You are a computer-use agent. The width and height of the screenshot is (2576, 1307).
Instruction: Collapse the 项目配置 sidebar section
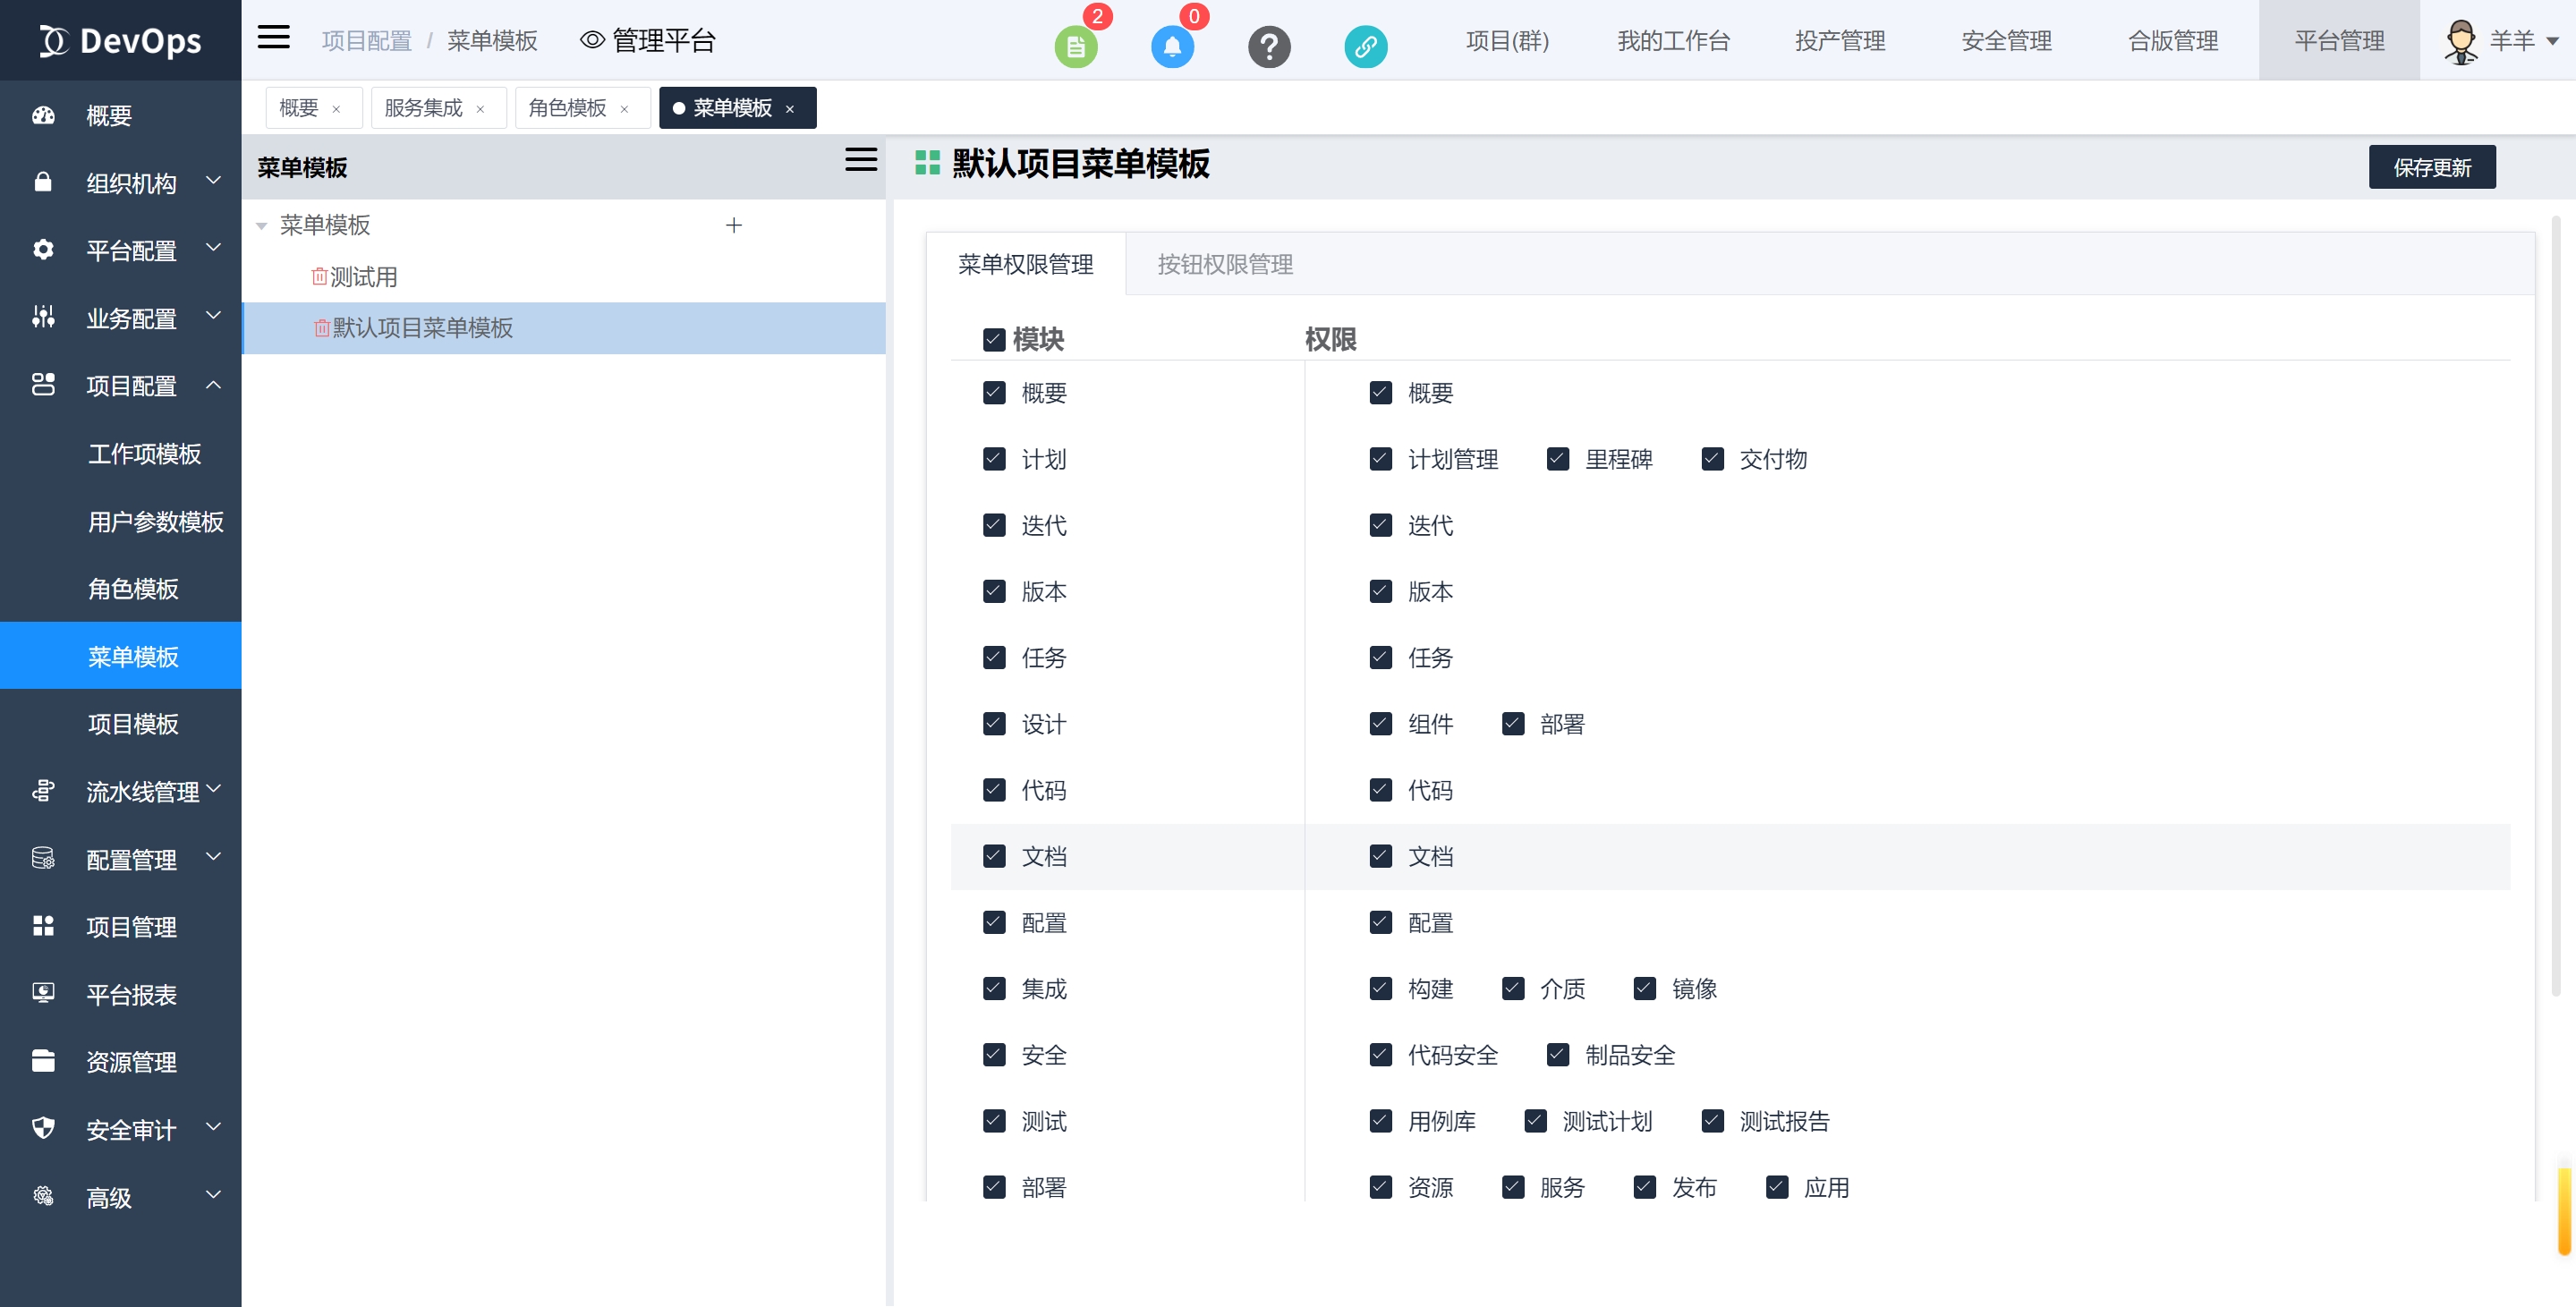click(x=130, y=385)
